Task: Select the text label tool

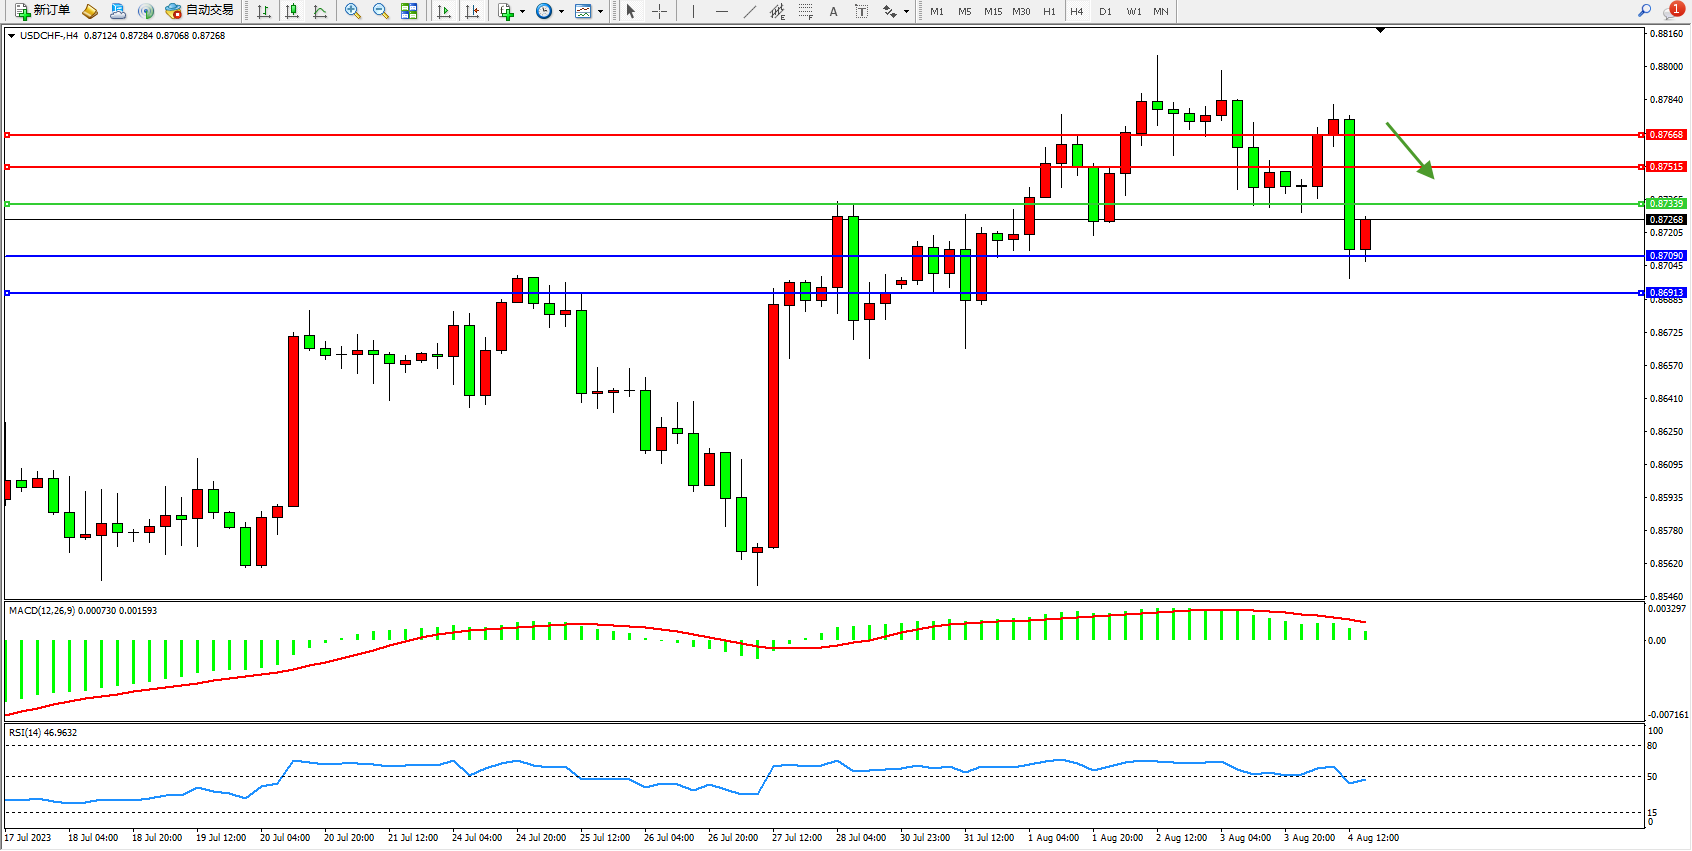Action: (x=861, y=11)
